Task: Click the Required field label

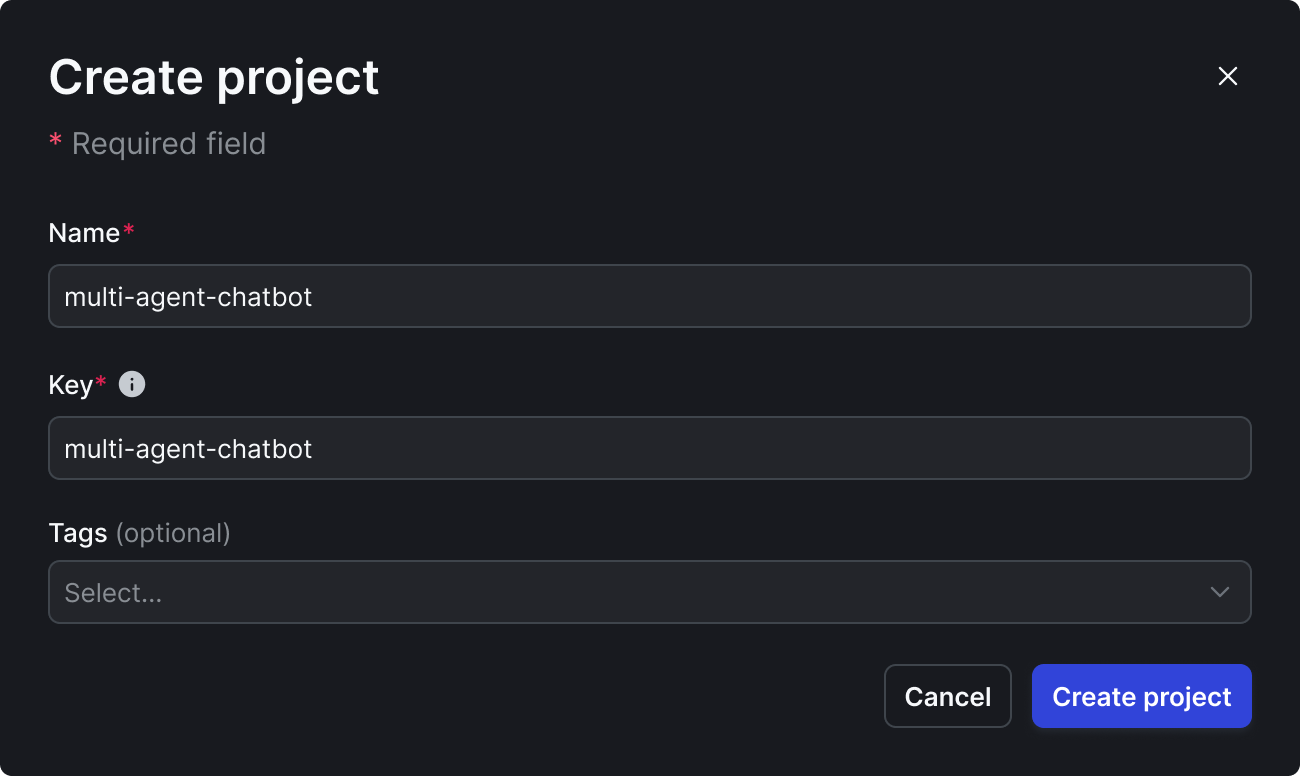Action: 167,143
